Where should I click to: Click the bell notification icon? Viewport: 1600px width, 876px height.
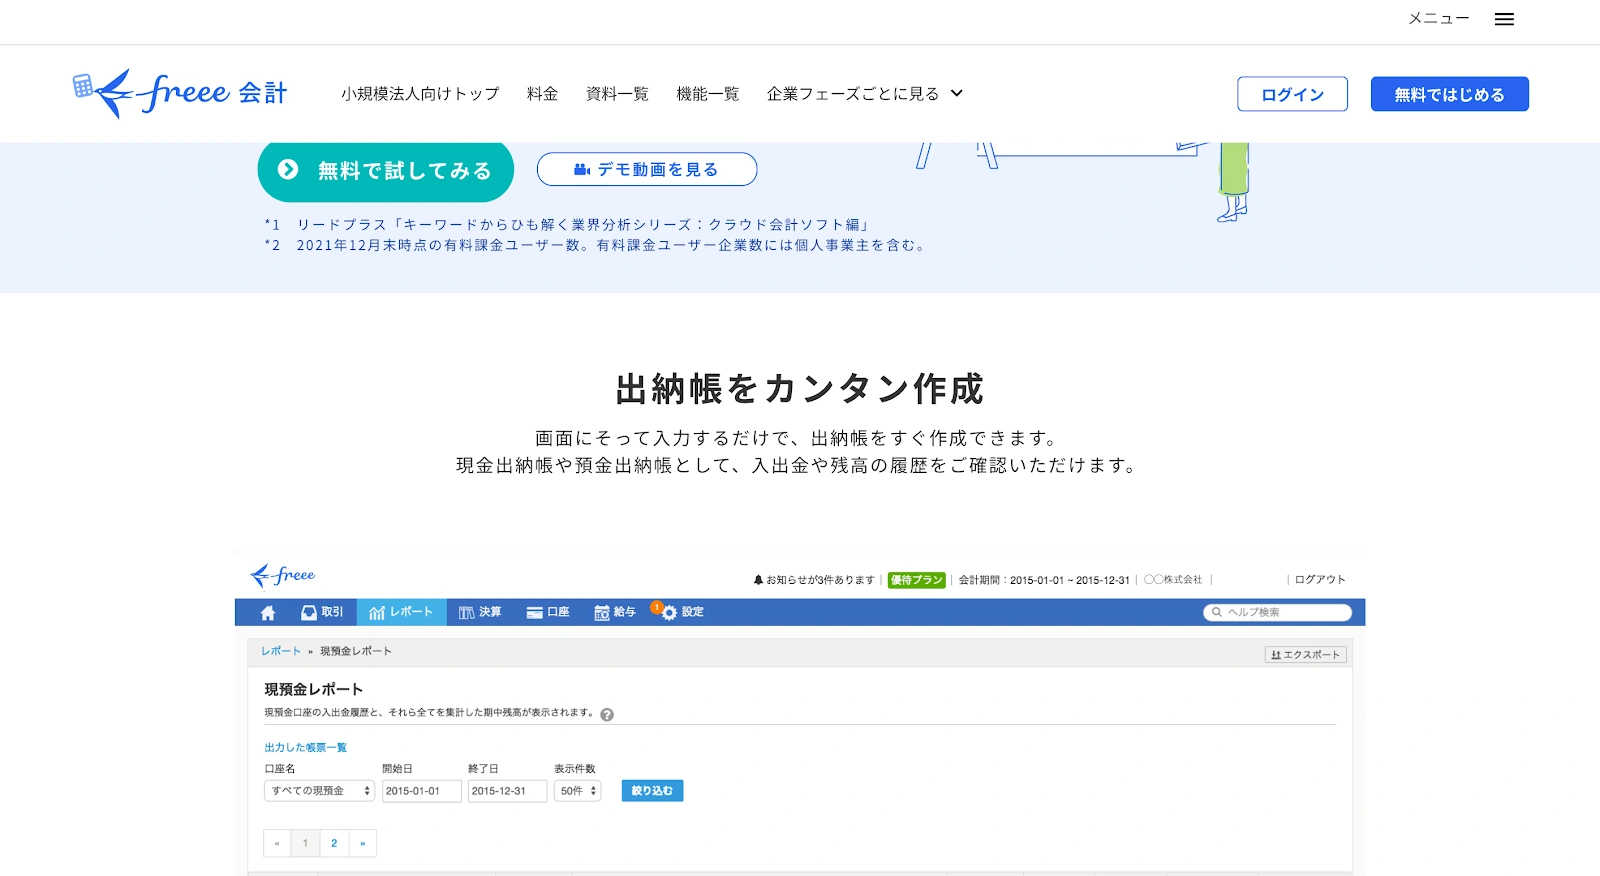click(x=758, y=580)
